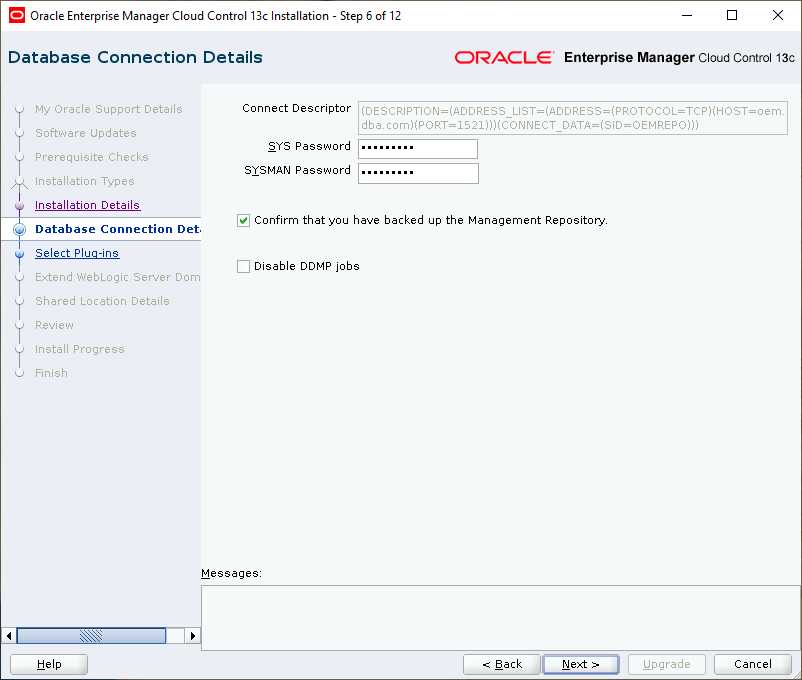Click the Software Updates step

85,133
